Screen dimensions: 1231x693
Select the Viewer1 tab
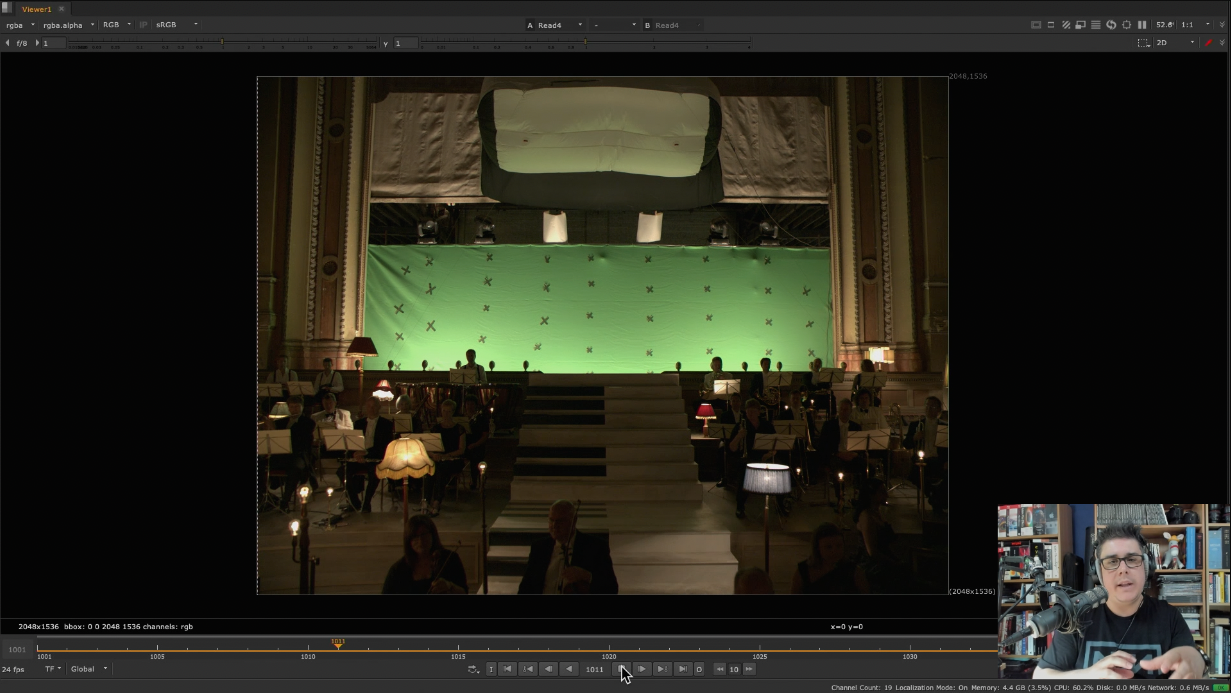click(36, 9)
